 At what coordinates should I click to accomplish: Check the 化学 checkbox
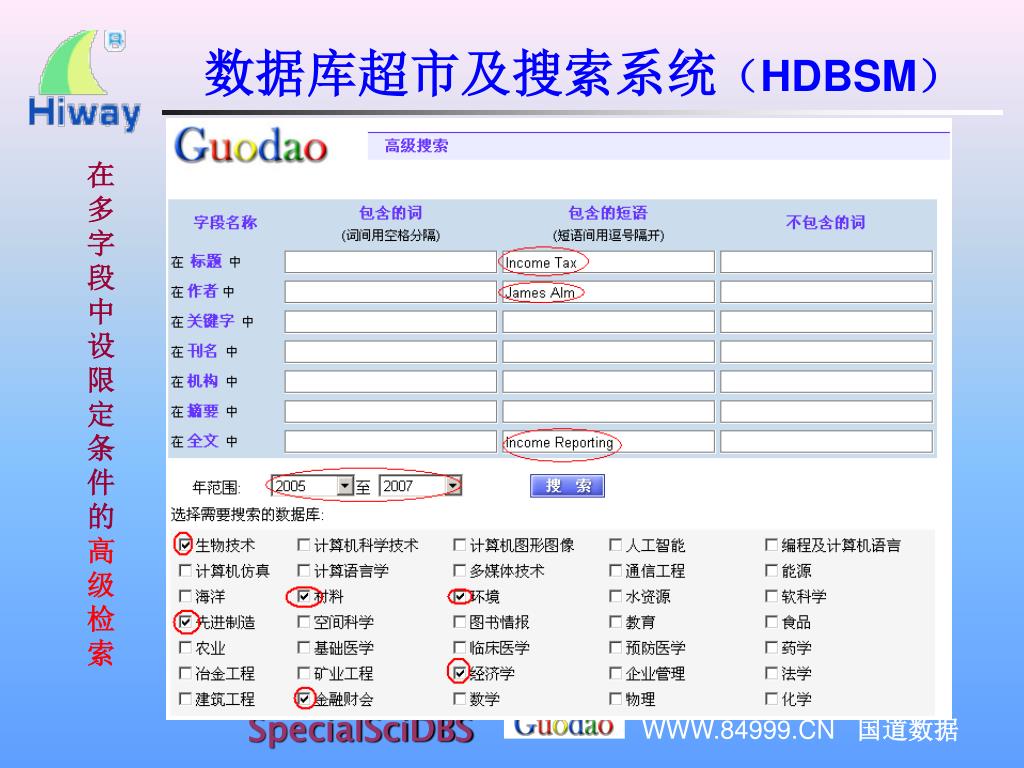coord(771,699)
